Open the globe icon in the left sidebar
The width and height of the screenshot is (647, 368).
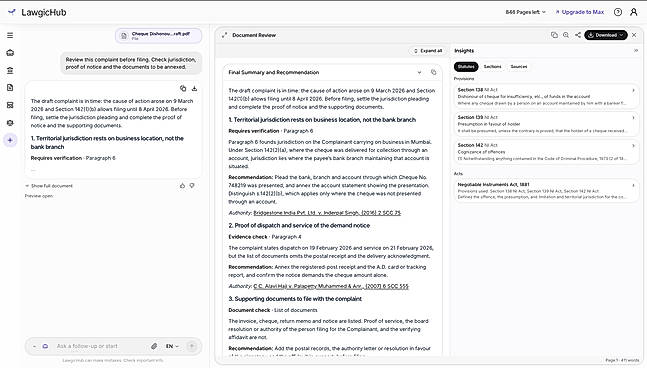point(10,123)
